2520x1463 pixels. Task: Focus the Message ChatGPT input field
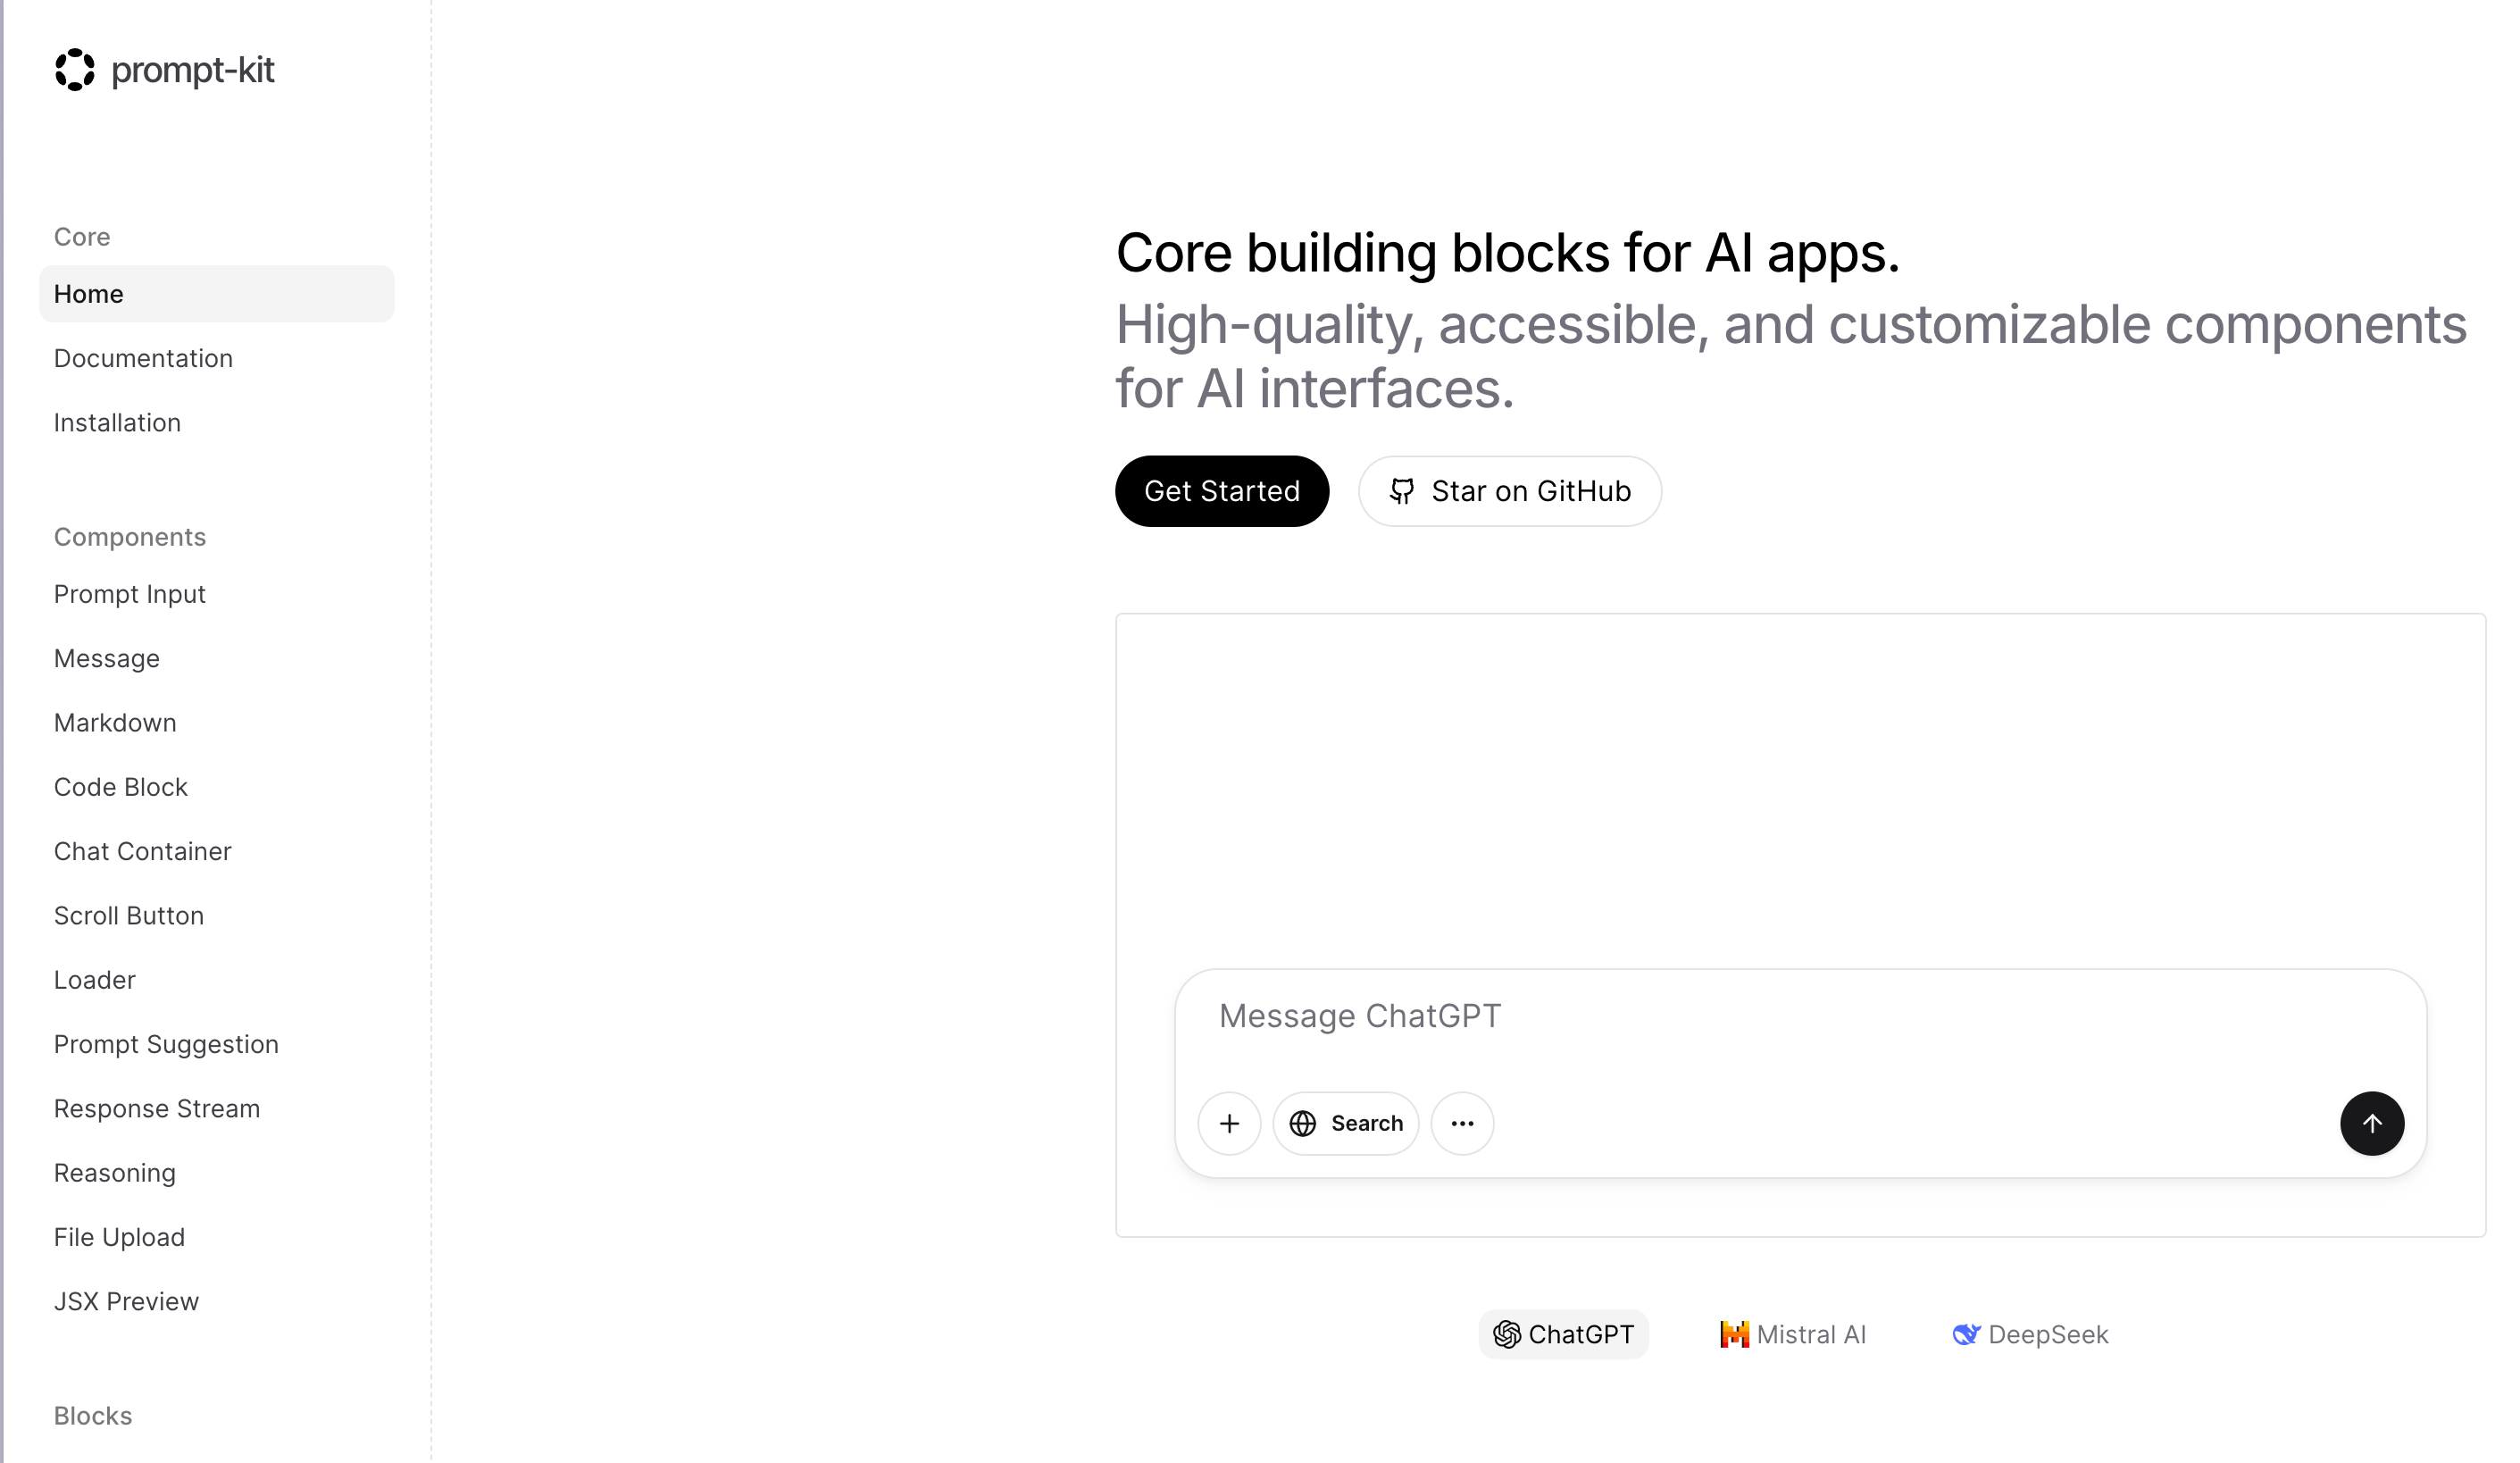tap(1799, 1016)
